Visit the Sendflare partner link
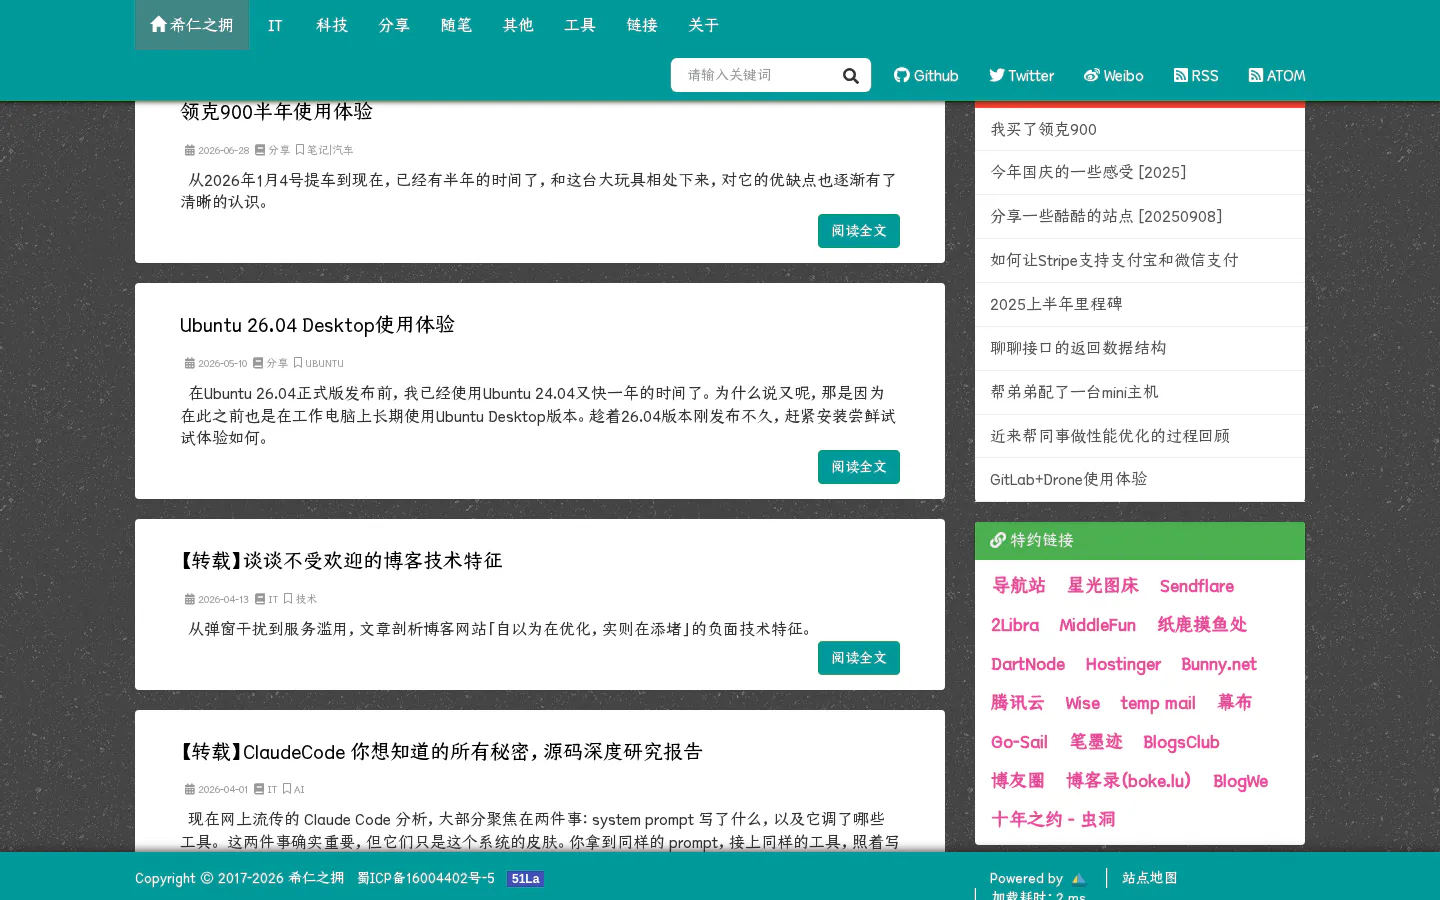The height and width of the screenshot is (900, 1440). click(x=1197, y=586)
